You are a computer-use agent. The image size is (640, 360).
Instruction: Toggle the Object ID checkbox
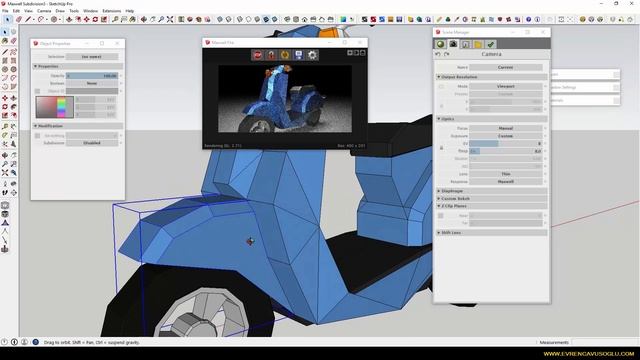point(38,91)
